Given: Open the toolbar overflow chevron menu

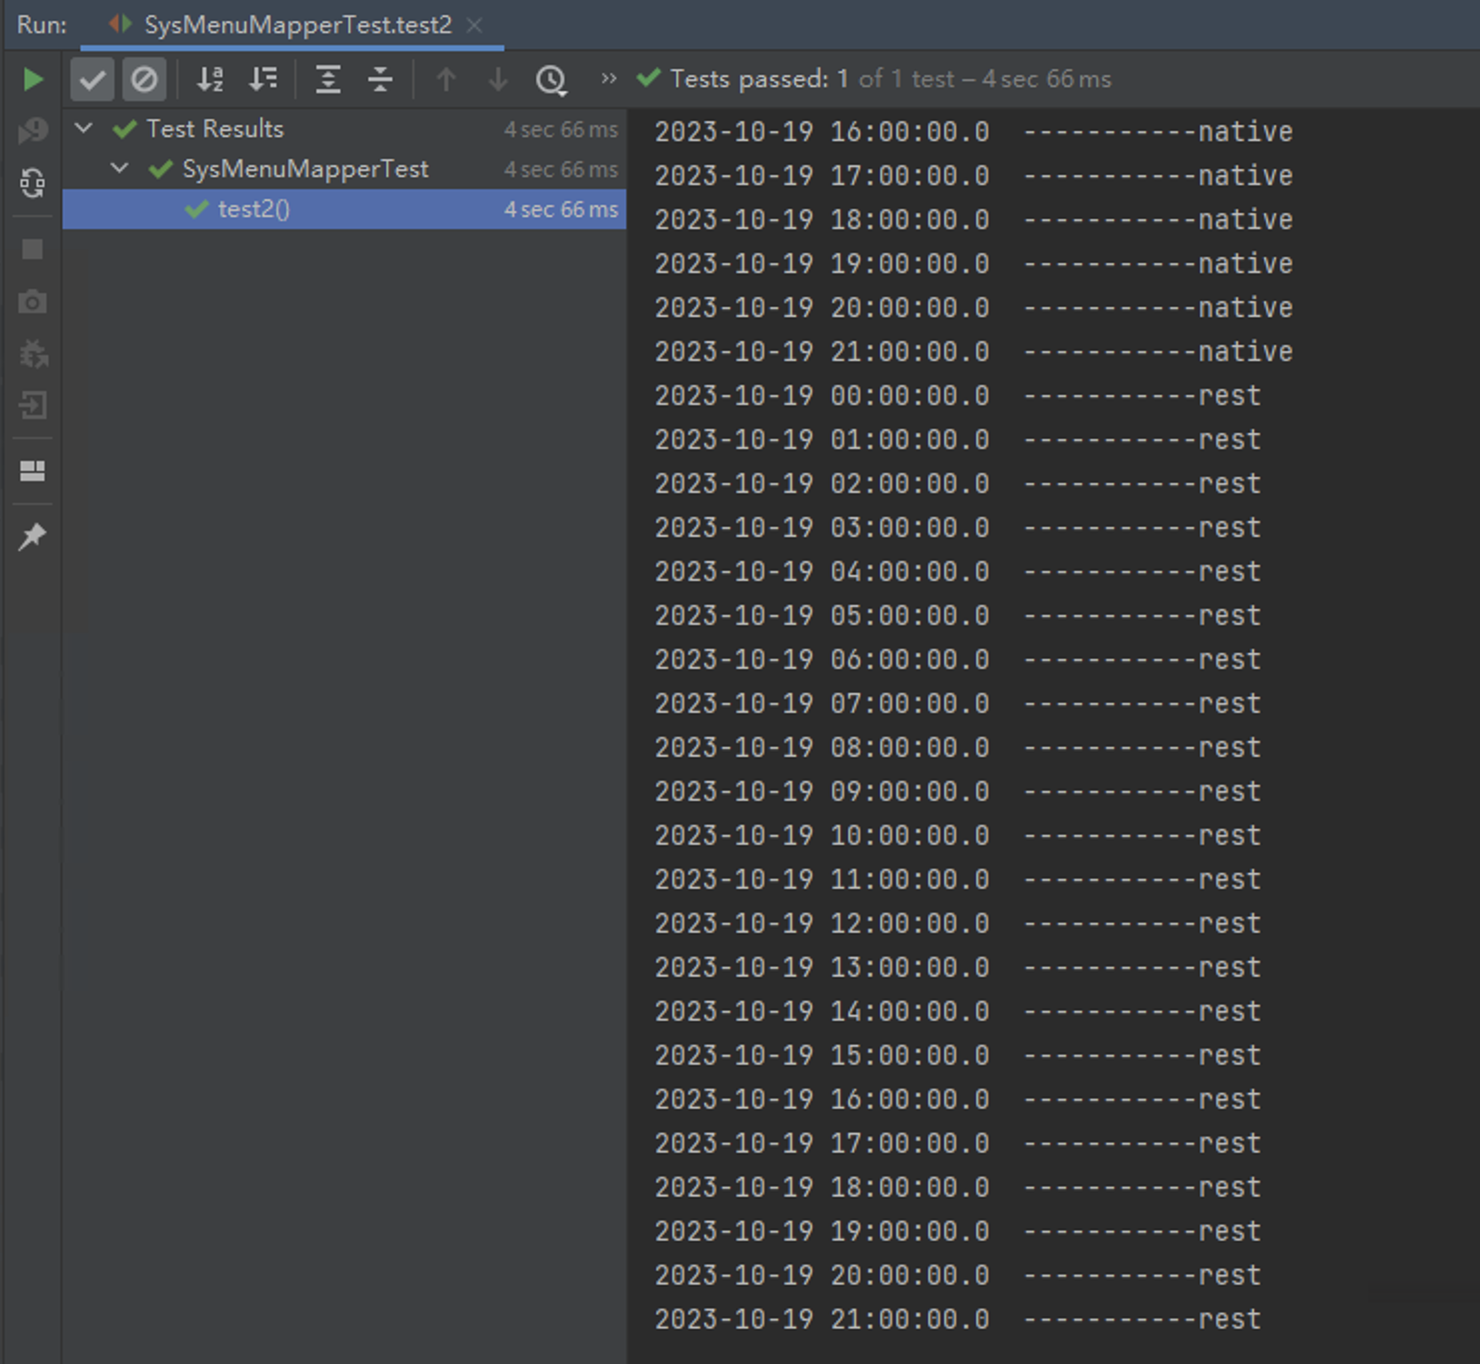Looking at the screenshot, I should 607,79.
